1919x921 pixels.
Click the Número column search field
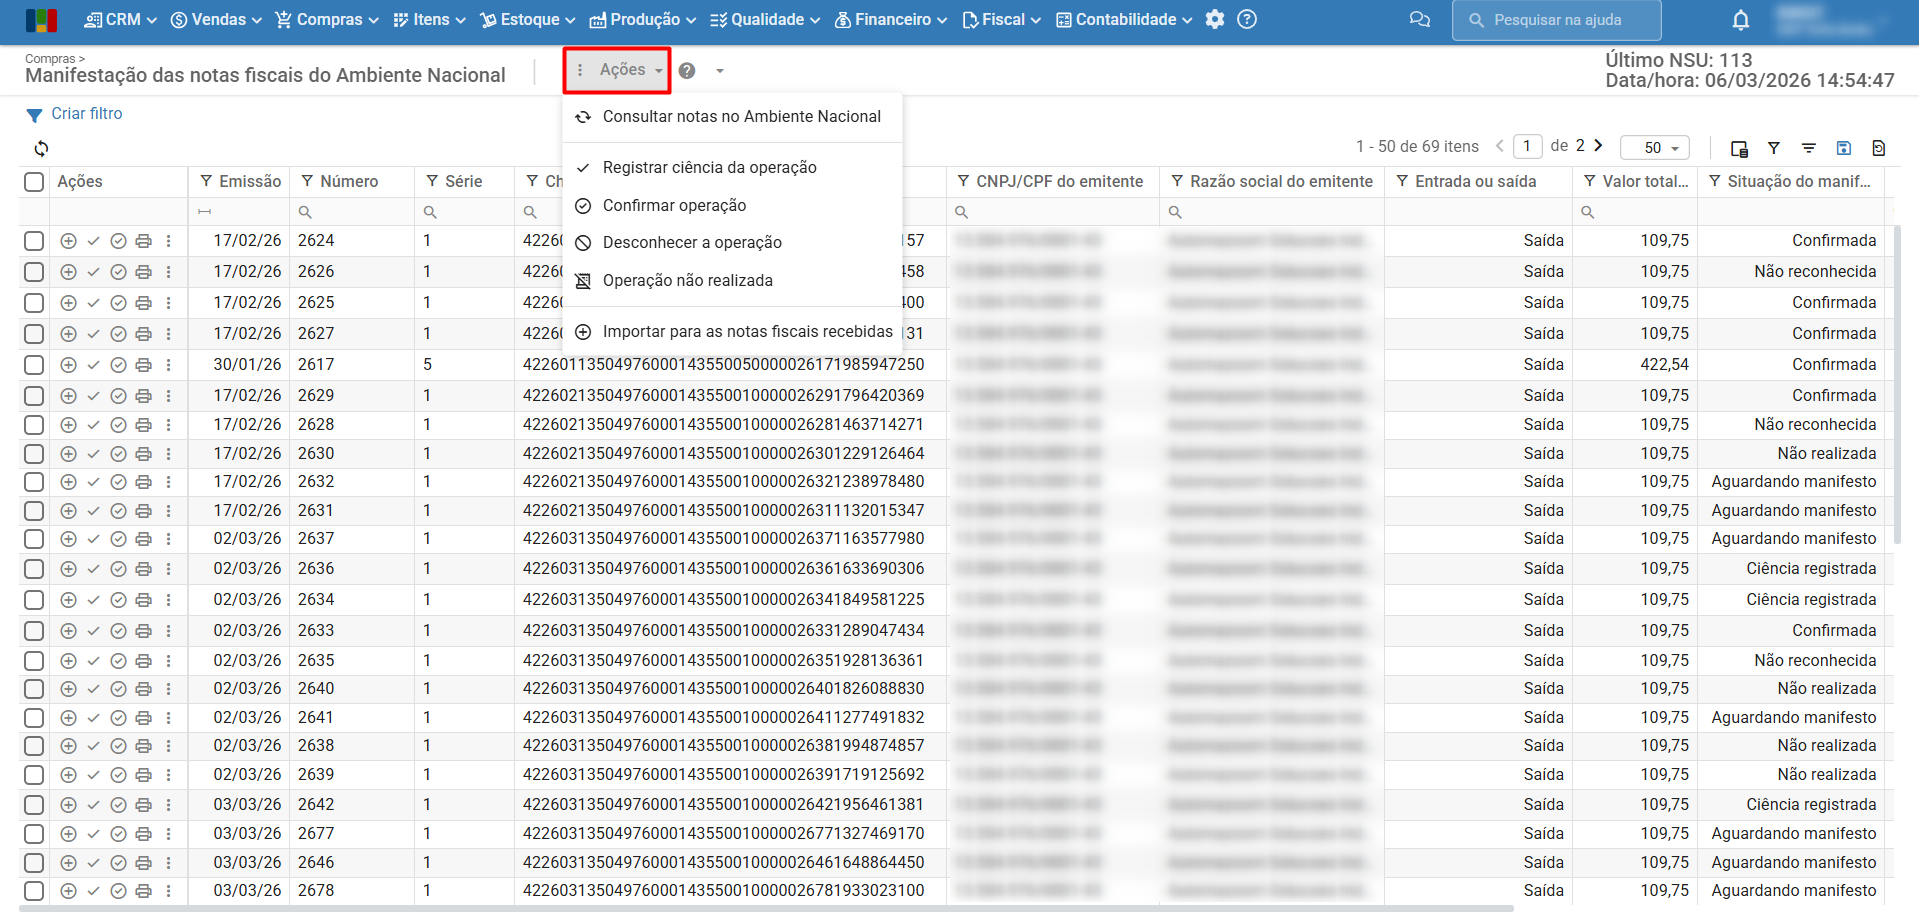click(x=352, y=212)
